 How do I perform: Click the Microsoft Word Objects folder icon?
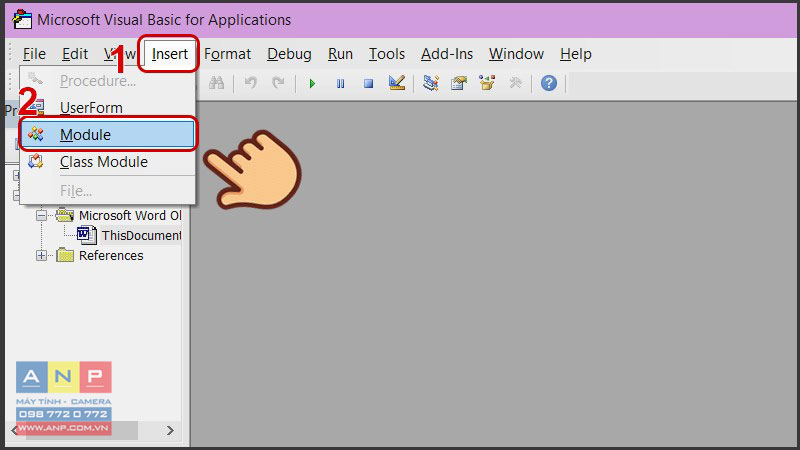coord(65,215)
